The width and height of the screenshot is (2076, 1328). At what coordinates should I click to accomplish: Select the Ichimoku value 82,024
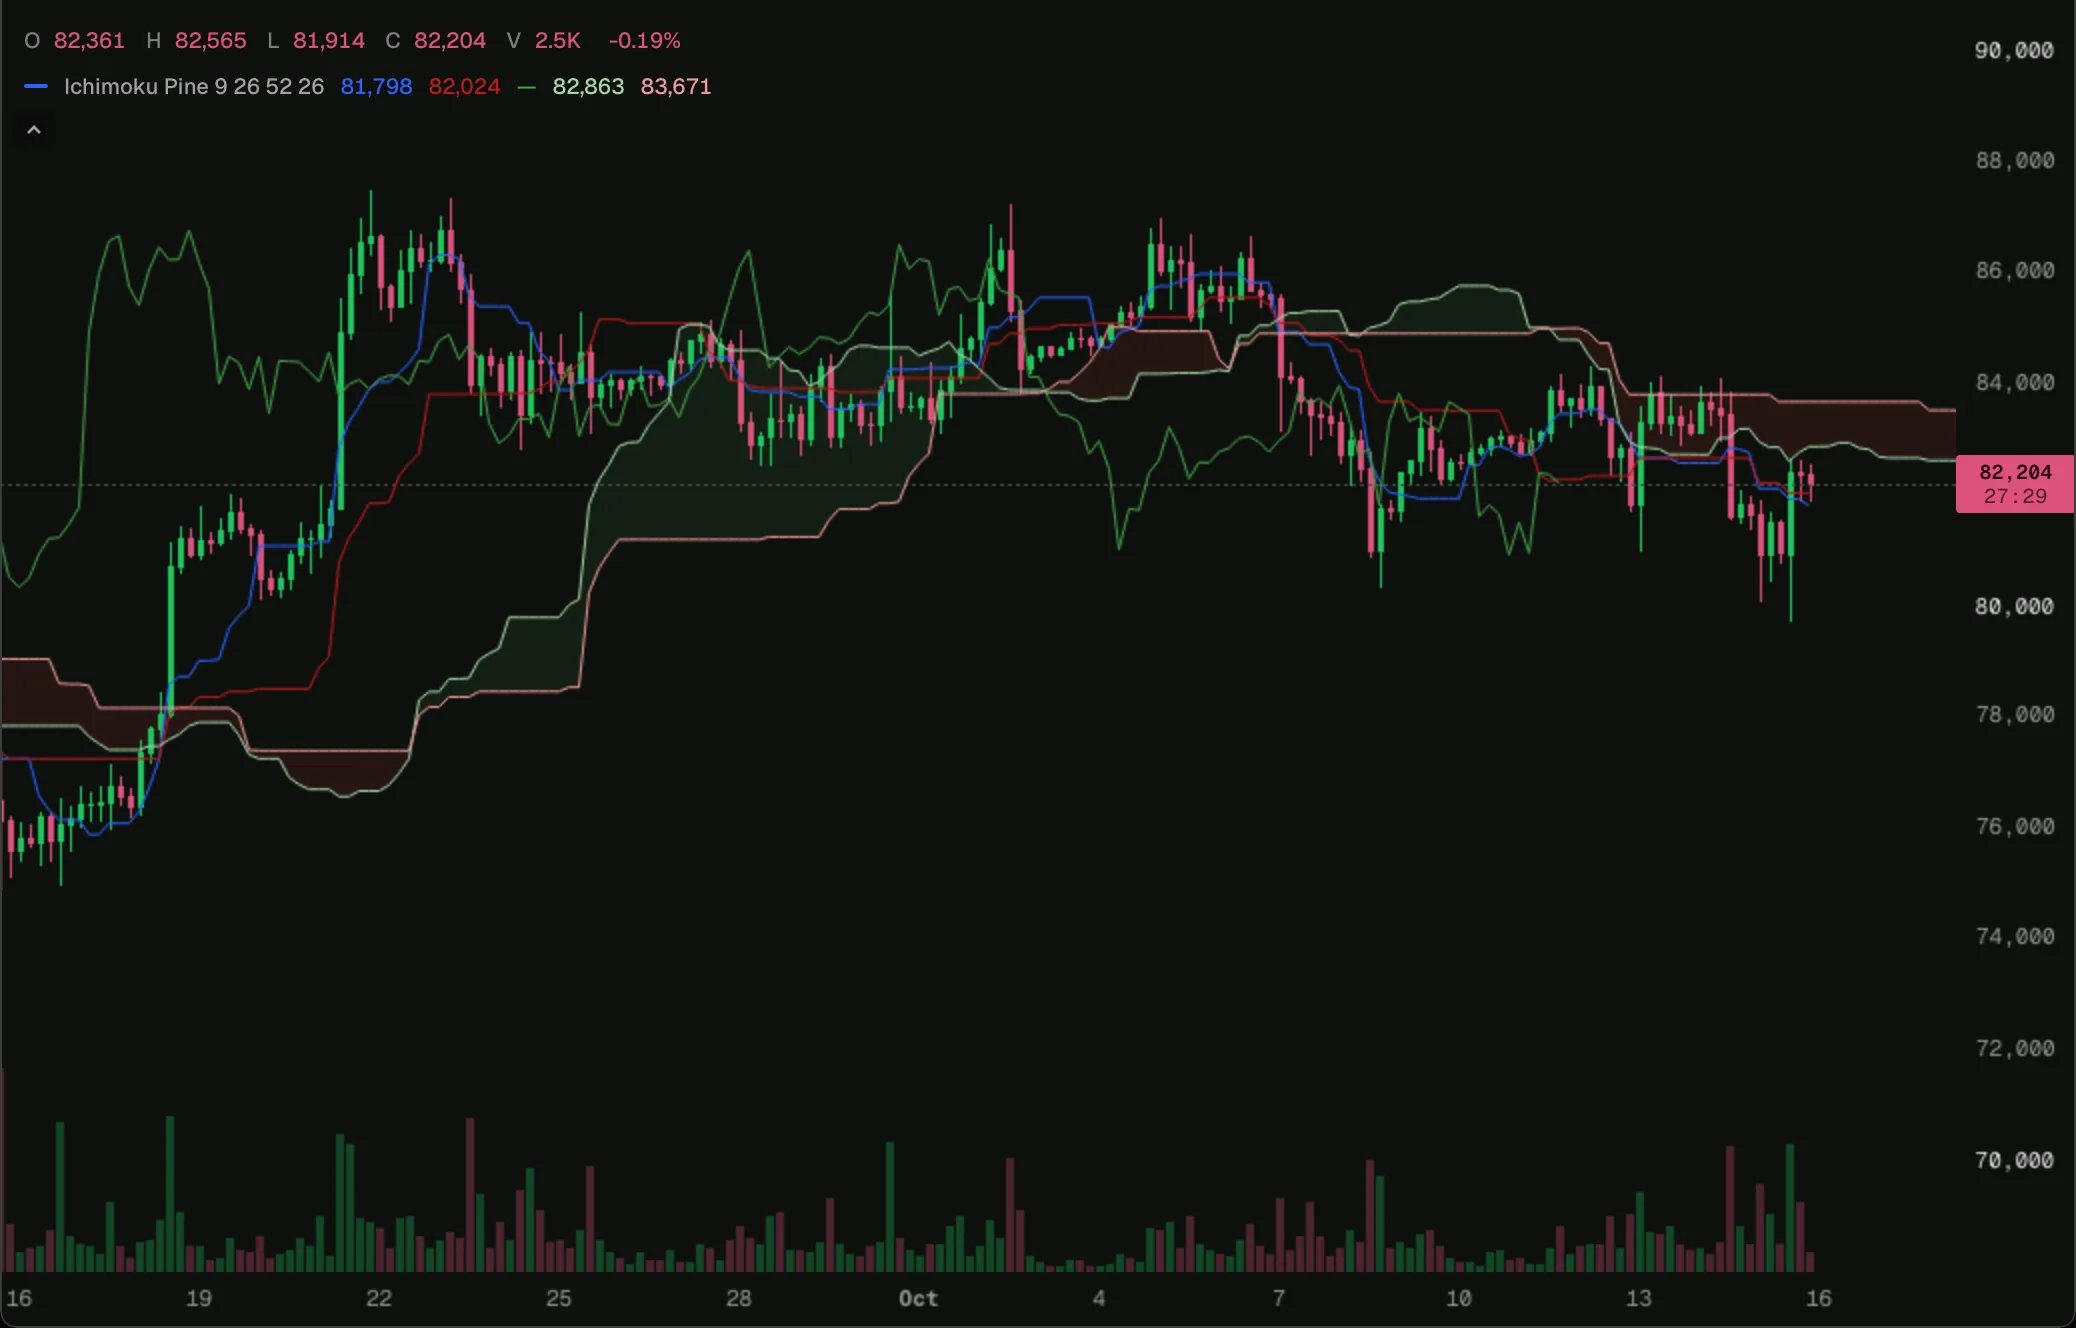pos(464,87)
